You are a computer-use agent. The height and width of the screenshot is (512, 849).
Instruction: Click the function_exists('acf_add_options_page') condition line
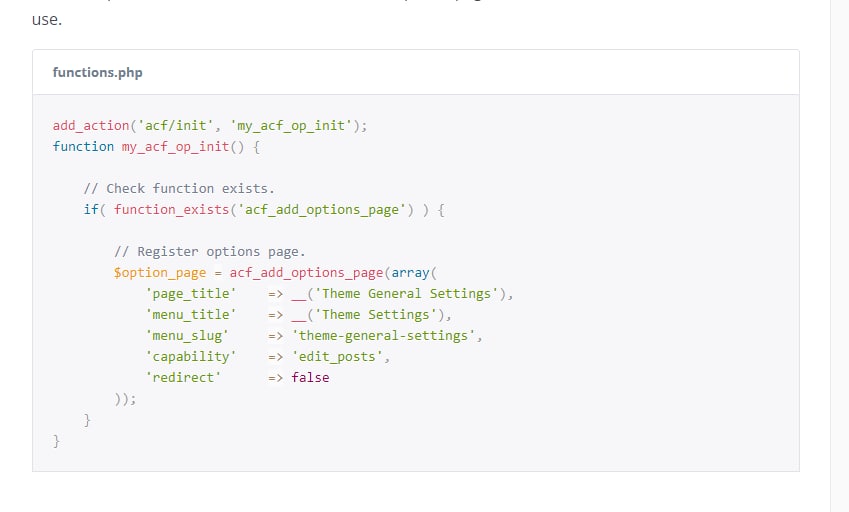264,210
